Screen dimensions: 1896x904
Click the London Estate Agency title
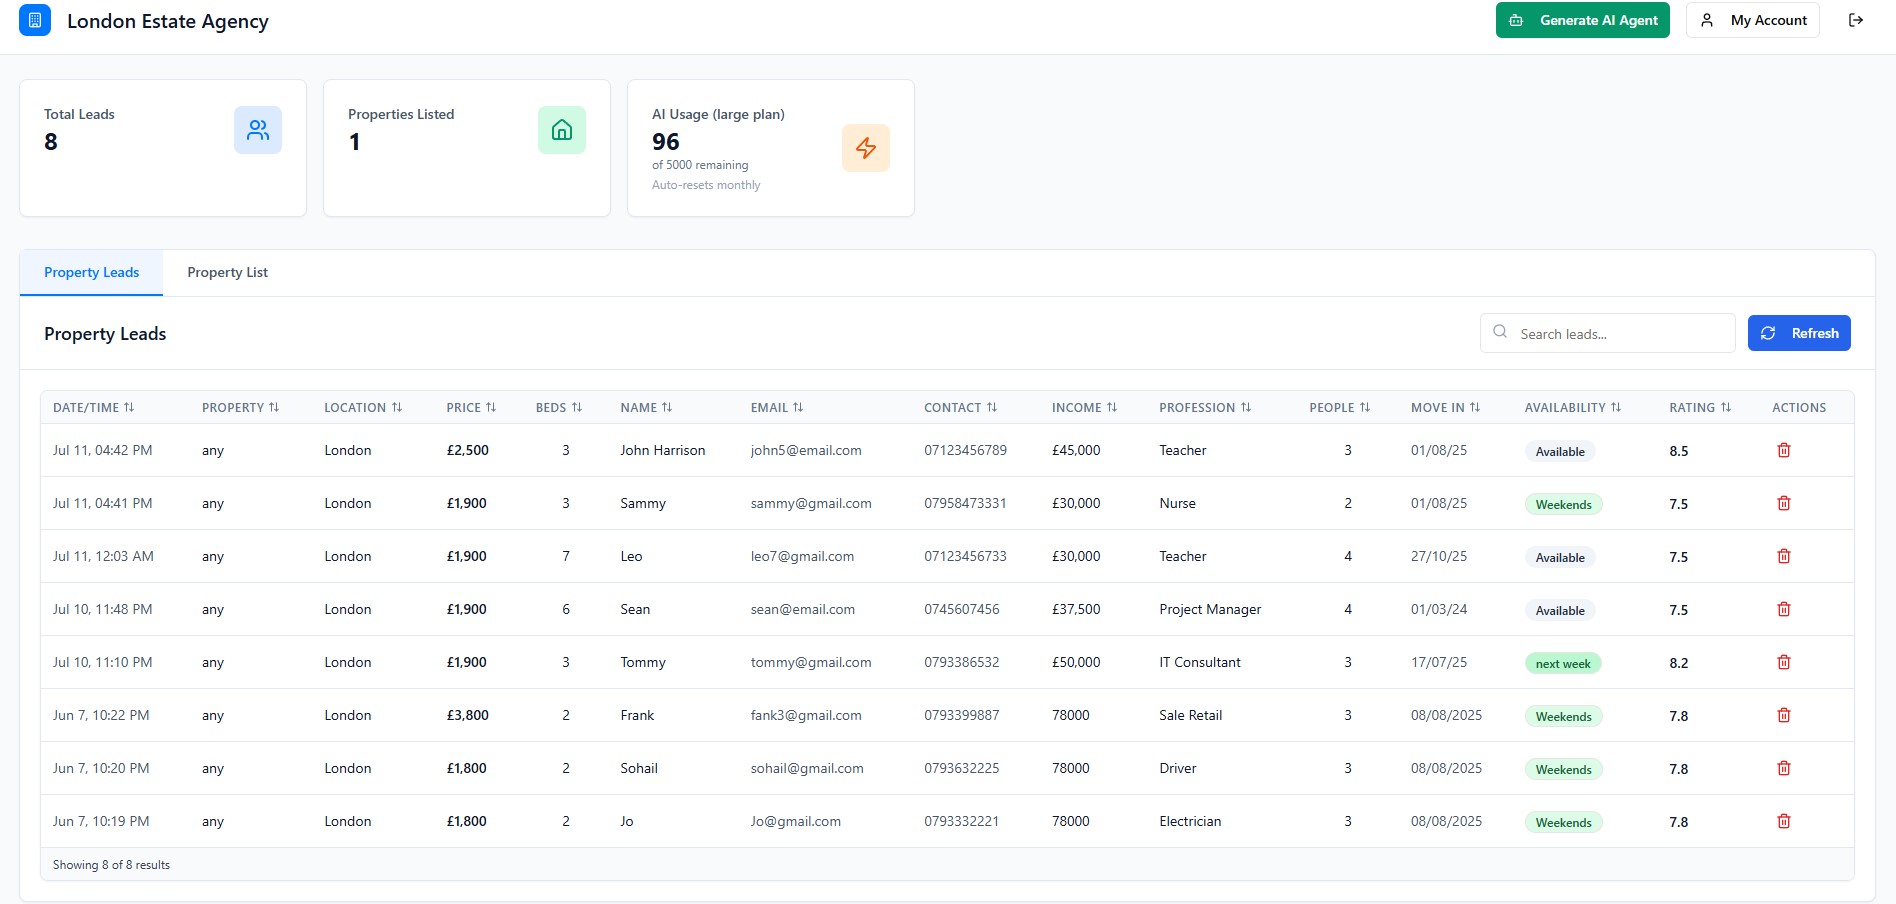pos(168,21)
